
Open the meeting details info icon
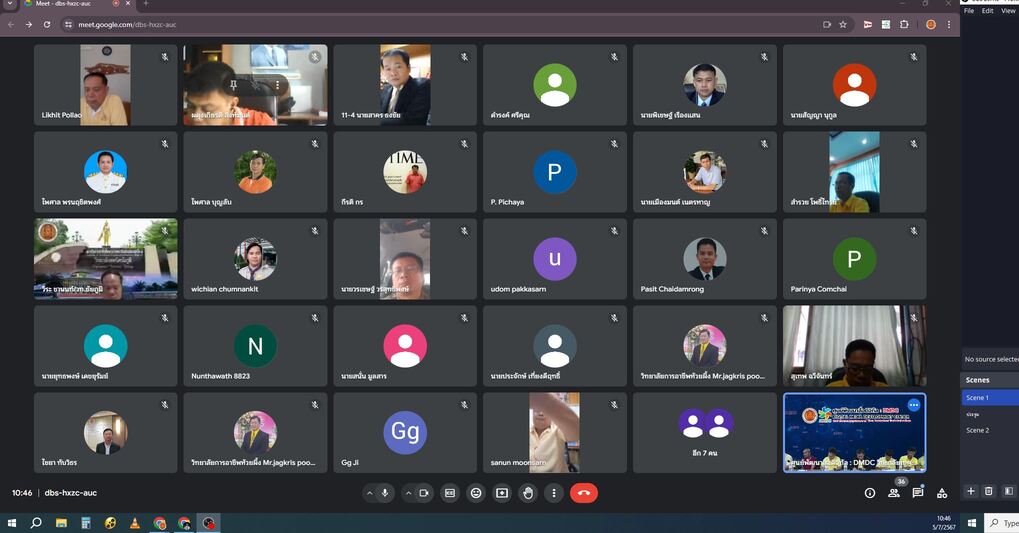pyautogui.click(x=869, y=493)
